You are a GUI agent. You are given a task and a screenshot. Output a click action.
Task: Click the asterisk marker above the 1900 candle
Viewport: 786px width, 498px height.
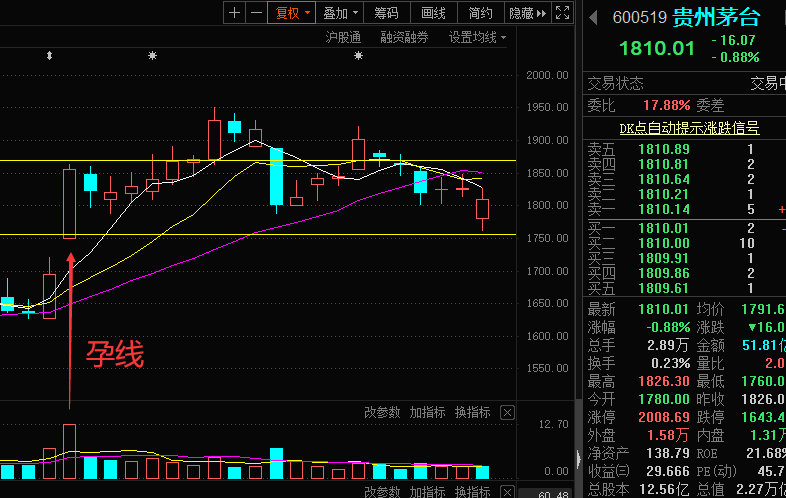coord(358,56)
